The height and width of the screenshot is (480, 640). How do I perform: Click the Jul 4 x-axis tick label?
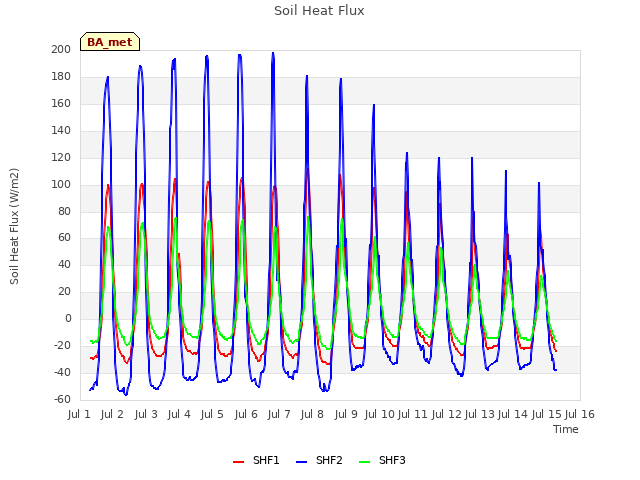(179, 414)
